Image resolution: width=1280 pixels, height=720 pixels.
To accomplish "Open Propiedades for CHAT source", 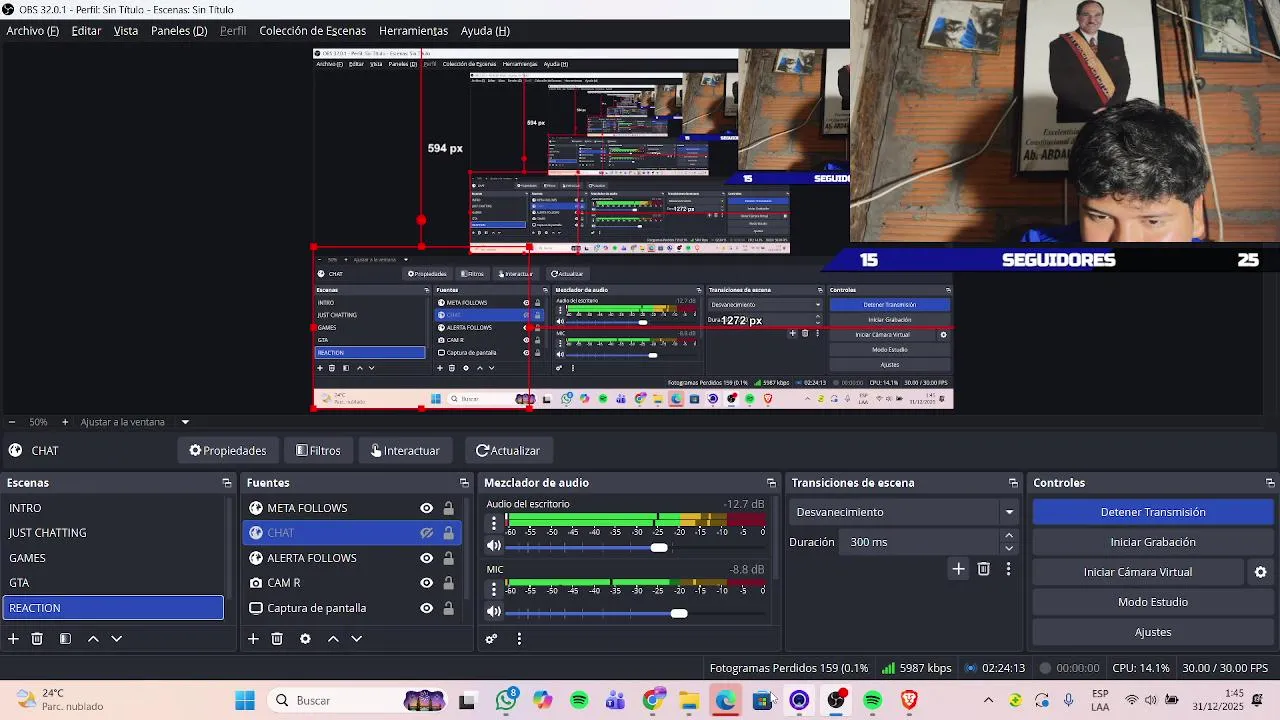I will (x=228, y=451).
